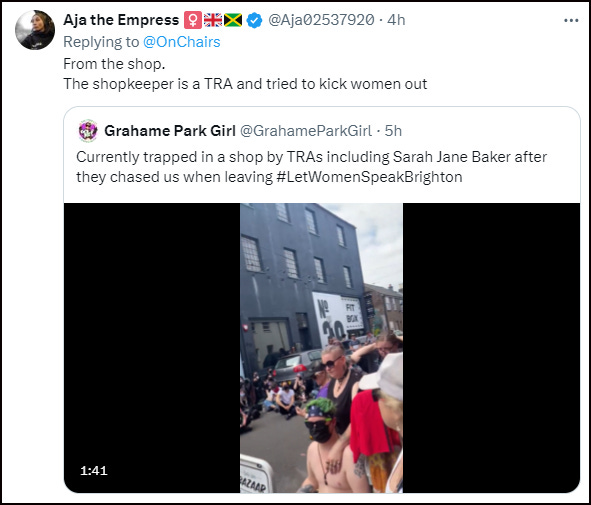Click the @OnChairs reply mention
This screenshot has height=505, width=591.
(x=181, y=42)
